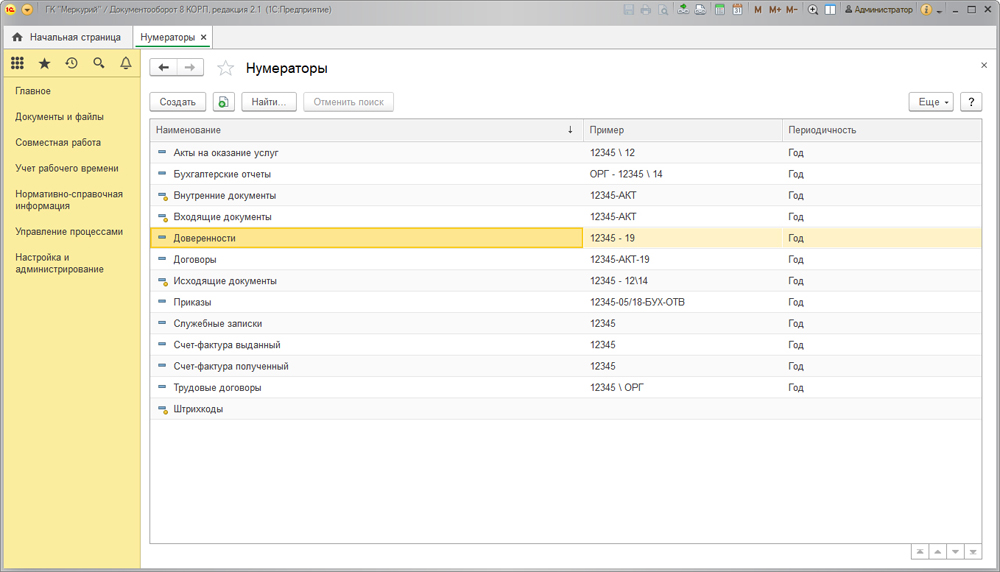This screenshot has height=572, width=1000.
Task: Expand the Еще dropdown menu
Action: point(931,102)
